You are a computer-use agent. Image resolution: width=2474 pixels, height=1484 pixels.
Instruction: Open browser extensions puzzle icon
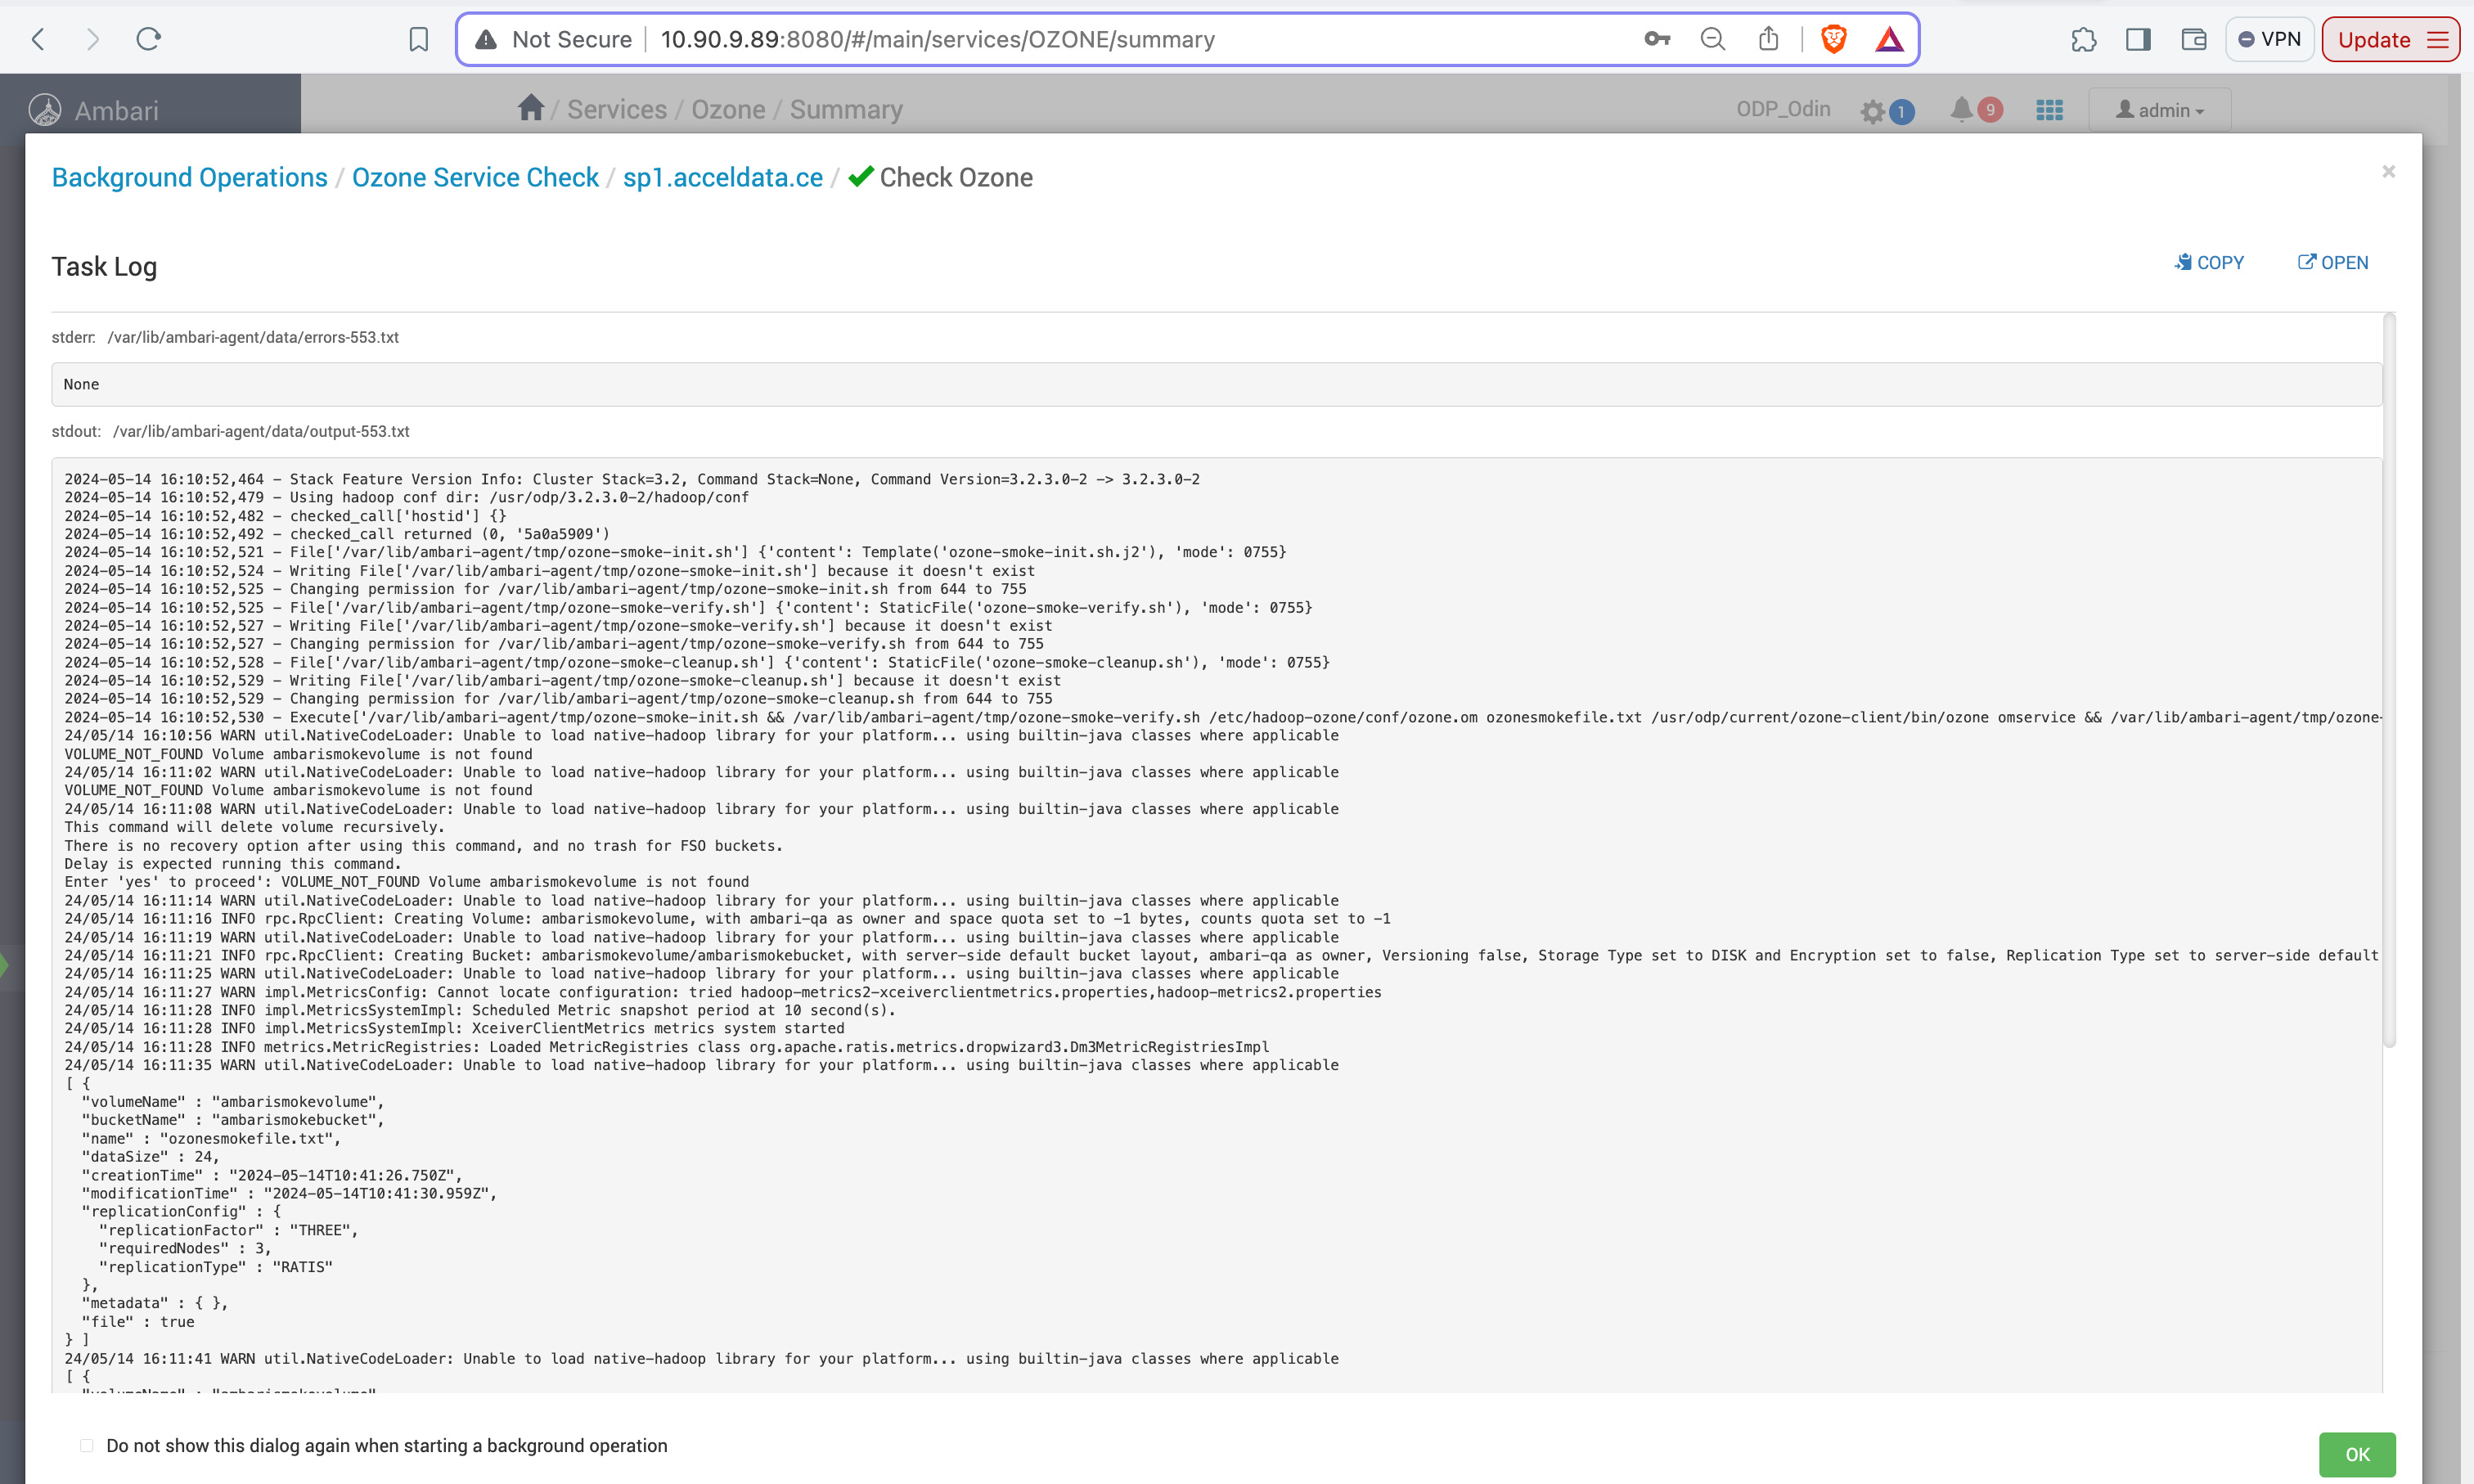click(2084, 39)
